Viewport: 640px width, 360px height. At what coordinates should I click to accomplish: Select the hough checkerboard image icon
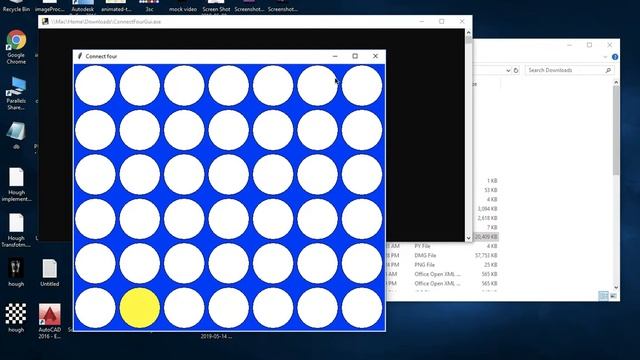click(x=16, y=318)
